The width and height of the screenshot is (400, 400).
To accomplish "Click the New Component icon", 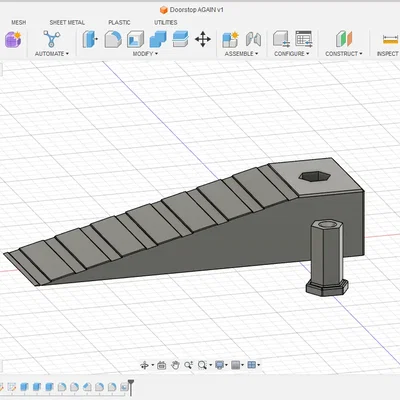I will tap(230, 39).
